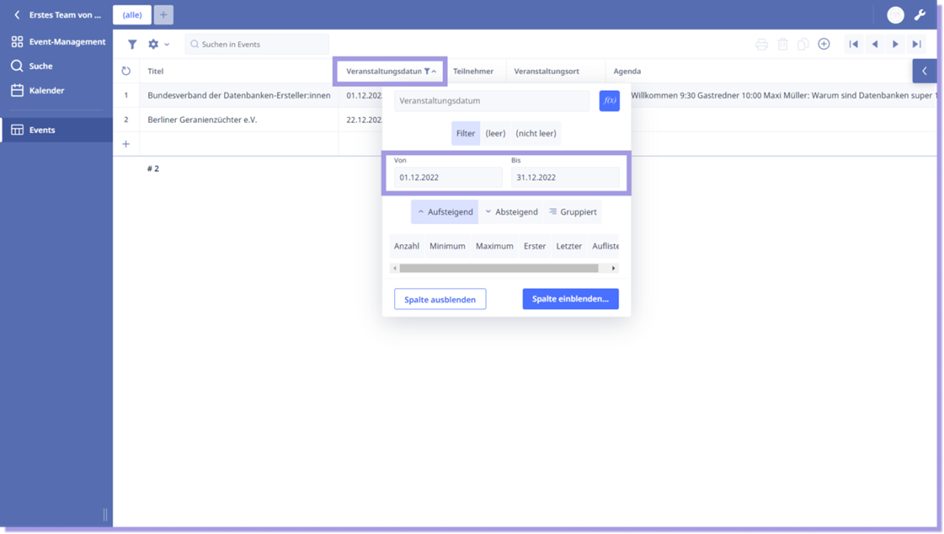The height and width of the screenshot is (534, 944).
Task: Go to next record arrow
Action: [895, 44]
